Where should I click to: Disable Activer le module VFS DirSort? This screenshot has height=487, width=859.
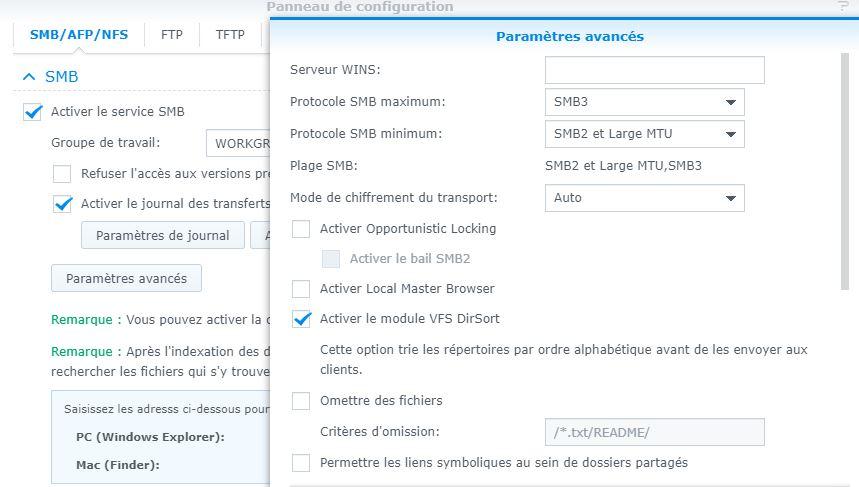click(x=301, y=319)
